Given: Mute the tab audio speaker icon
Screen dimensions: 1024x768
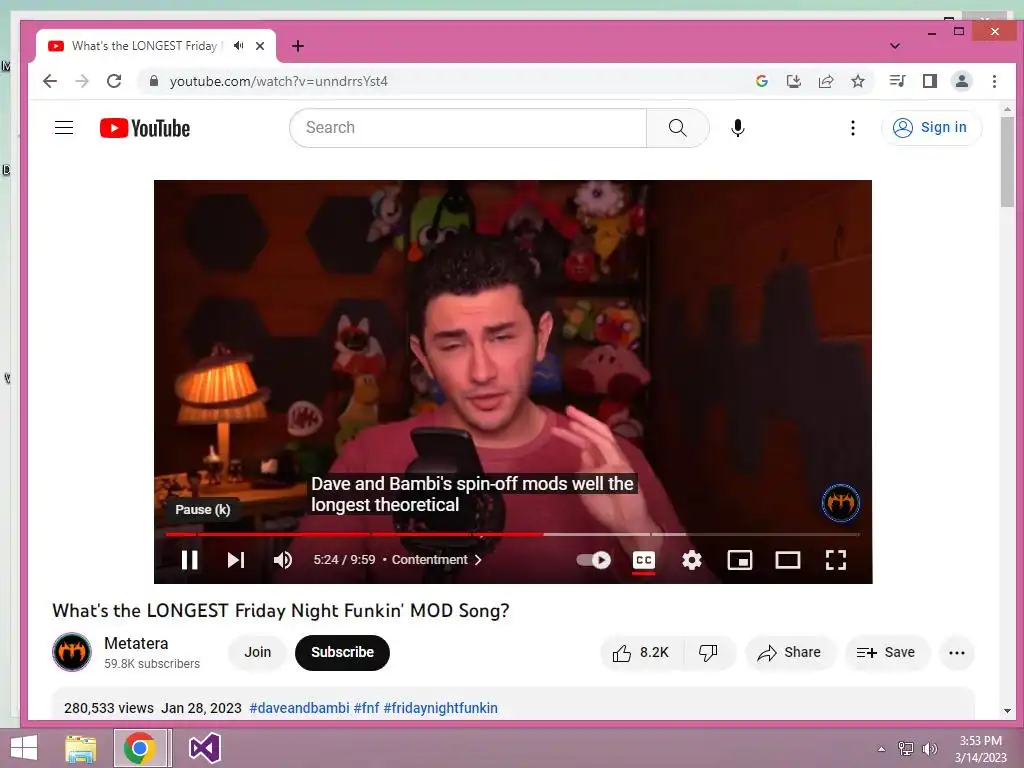Looking at the screenshot, I should (239, 46).
